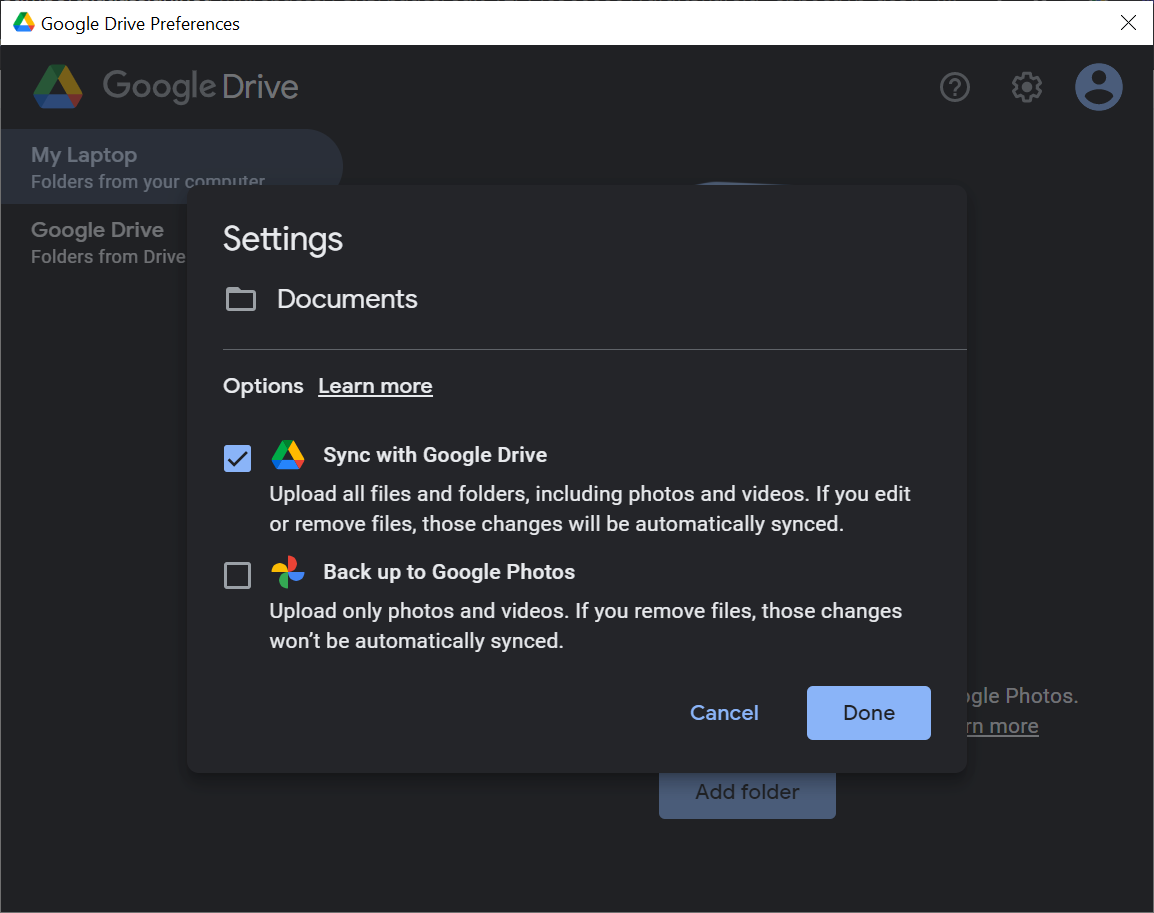Viewport: 1154px width, 913px height.
Task: Click the Options label
Action: (263, 386)
